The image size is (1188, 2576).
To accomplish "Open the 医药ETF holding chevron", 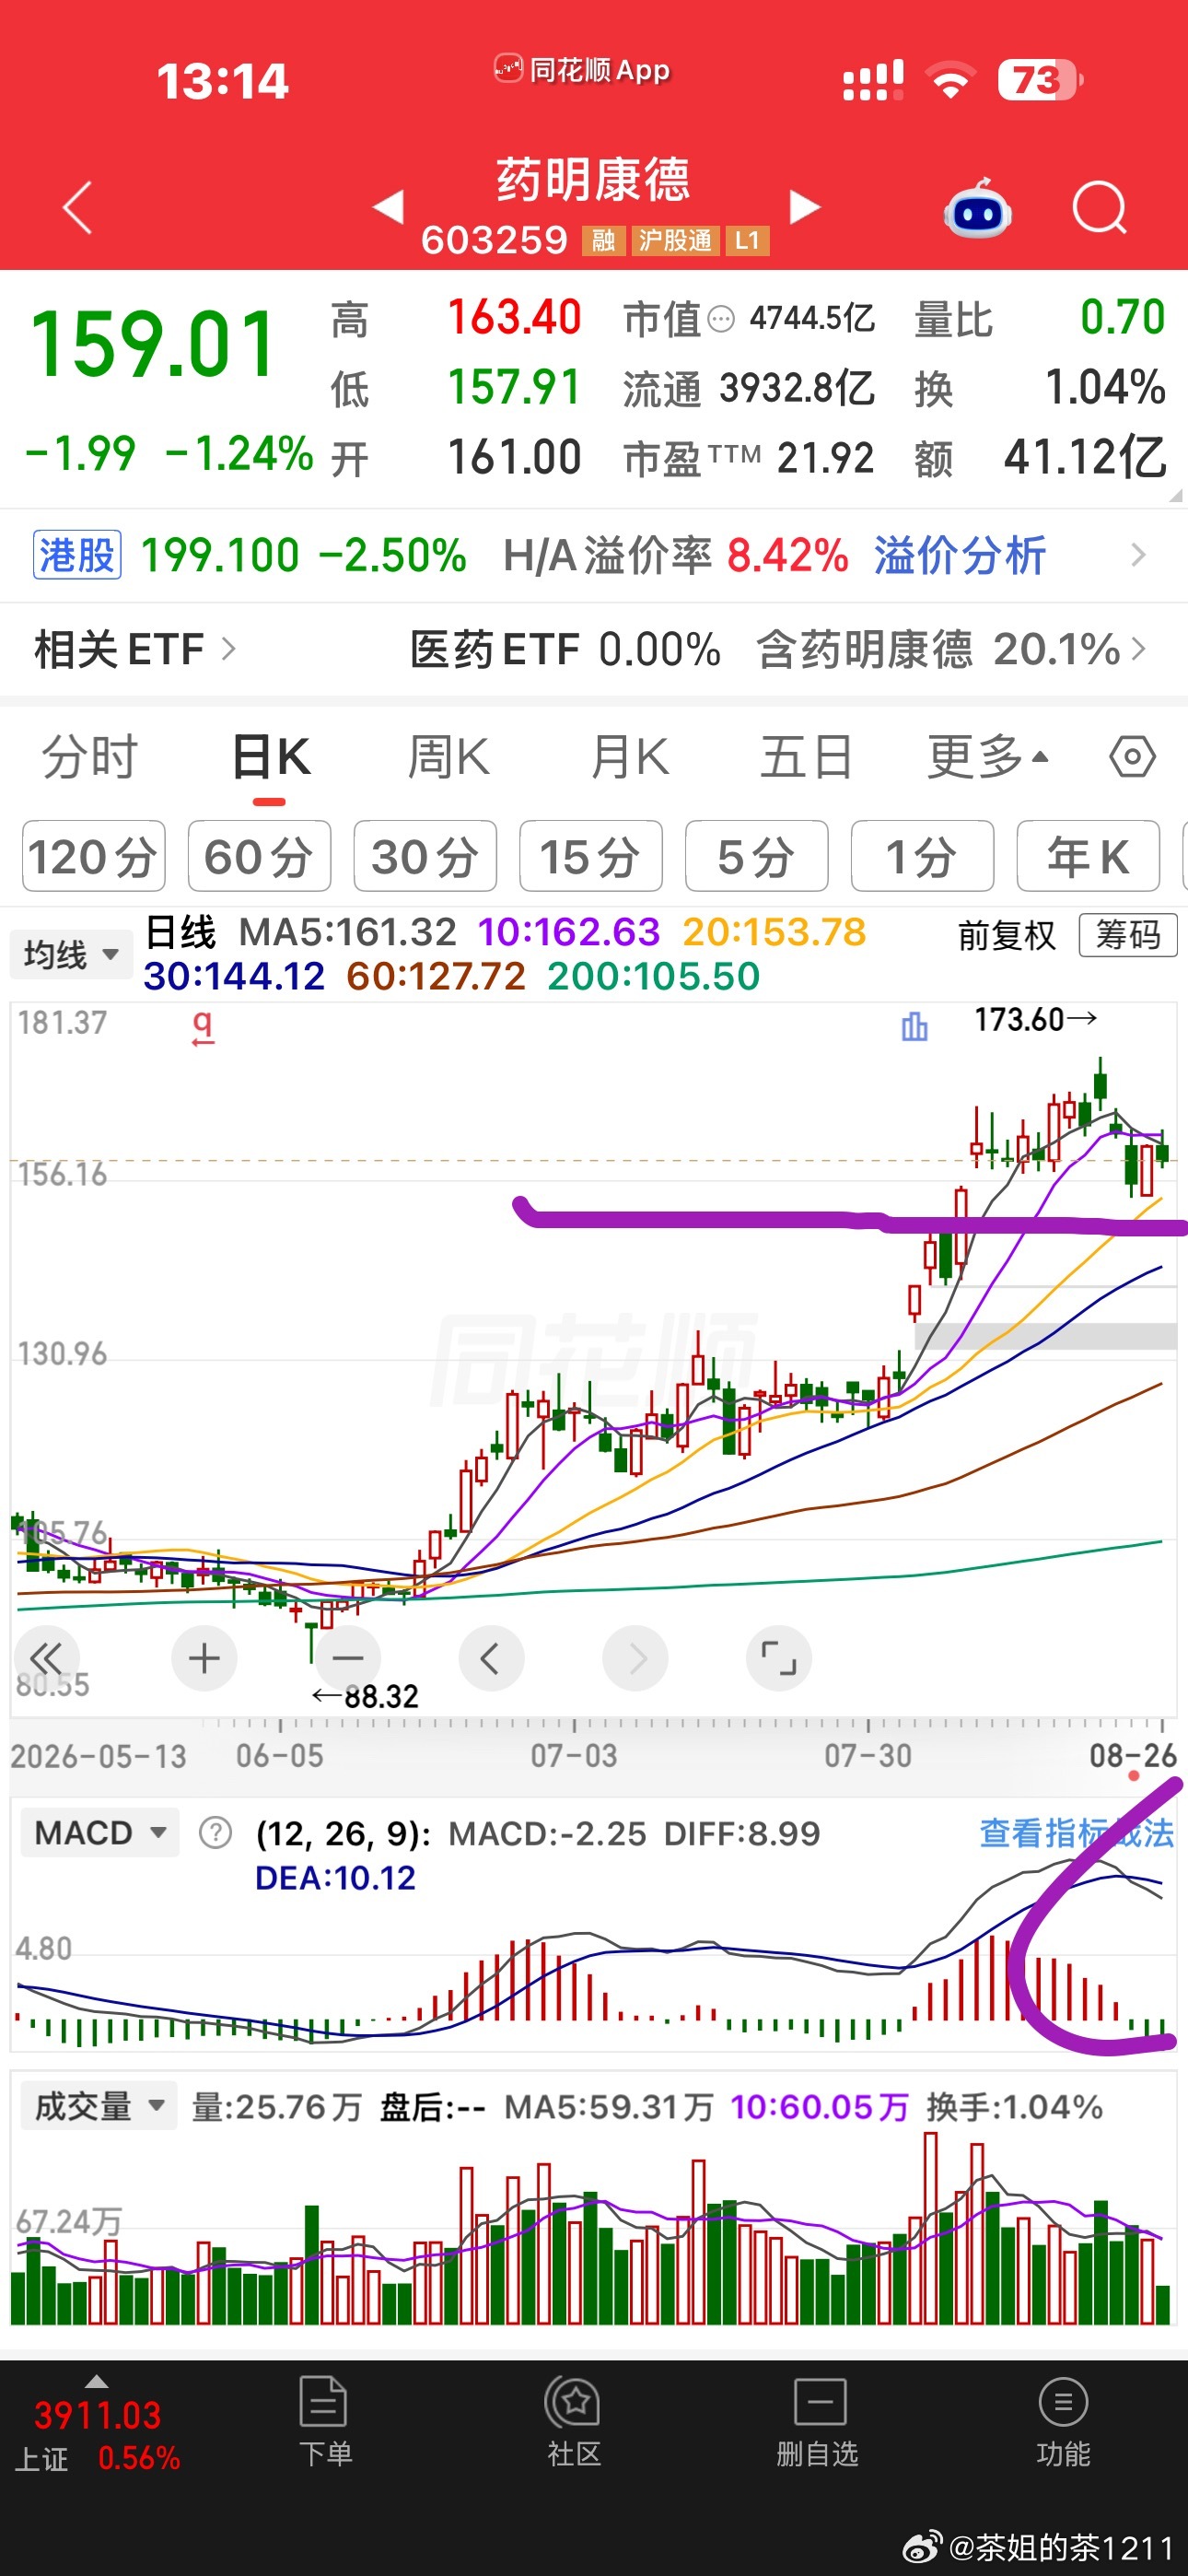I will coord(1138,649).
